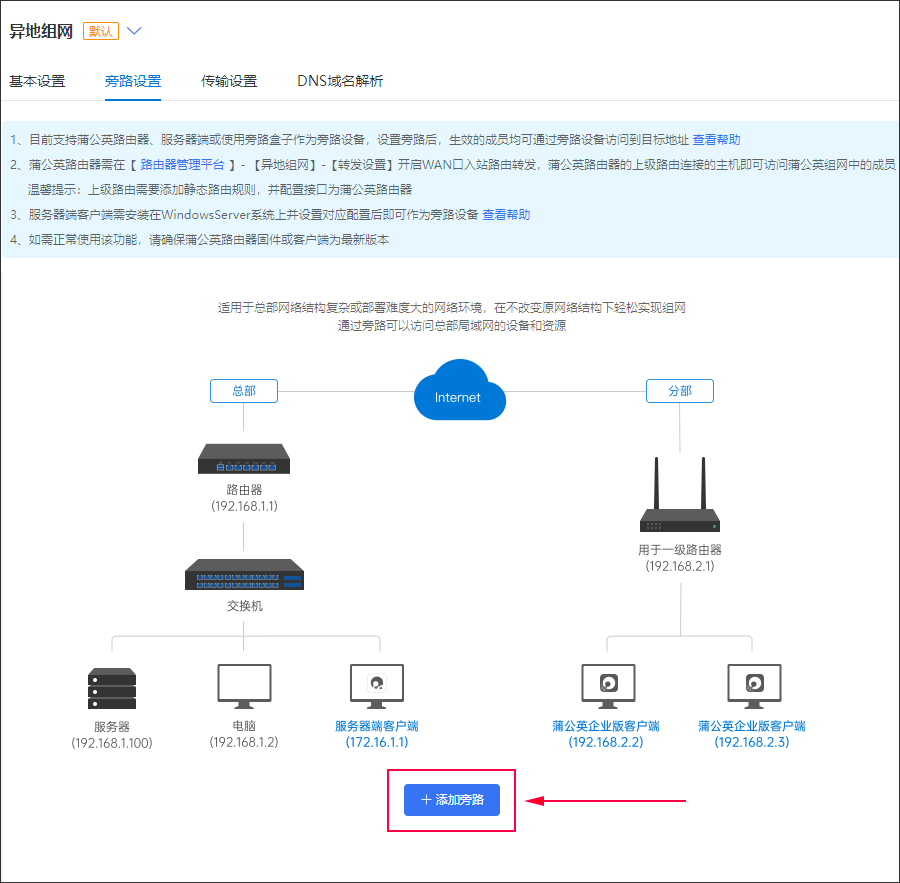Click the 电脑 (192.168.1.2) label
Viewport: 900px width, 883px height.
point(244,734)
